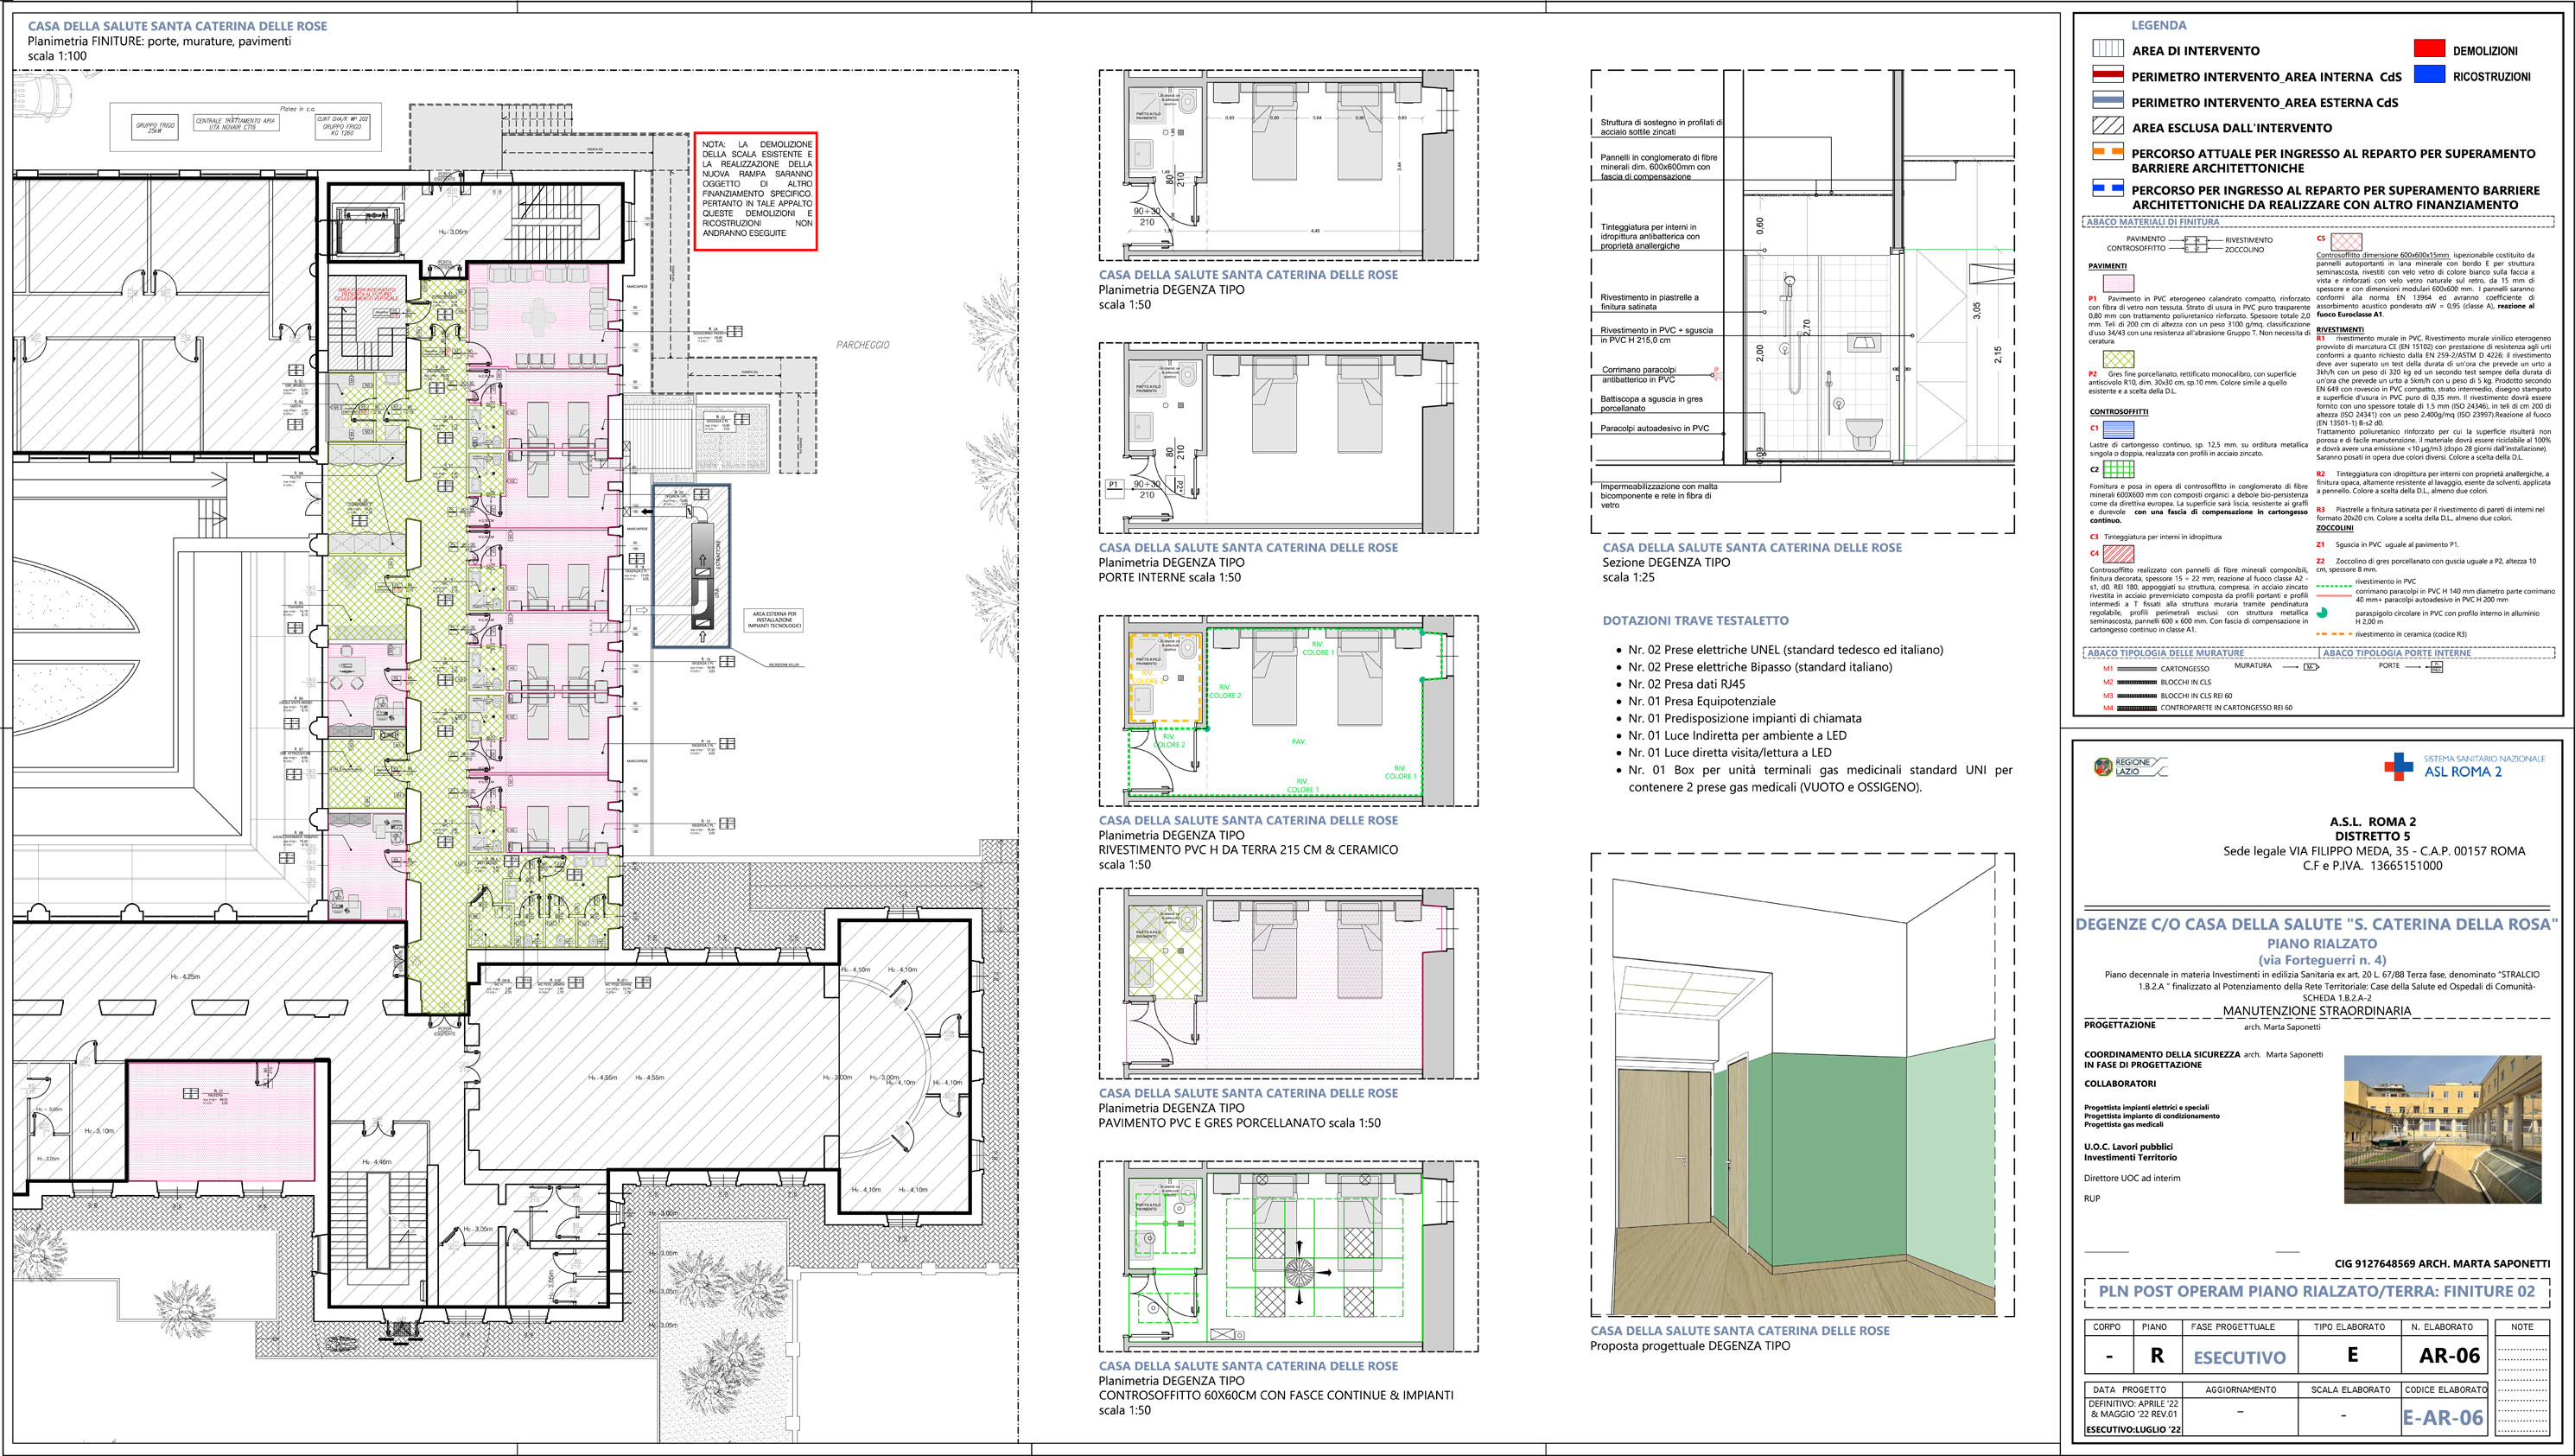Click the Nr. 01 Presa Equipotenziale bullet
2575x1456 pixels.
[1702, 701]
